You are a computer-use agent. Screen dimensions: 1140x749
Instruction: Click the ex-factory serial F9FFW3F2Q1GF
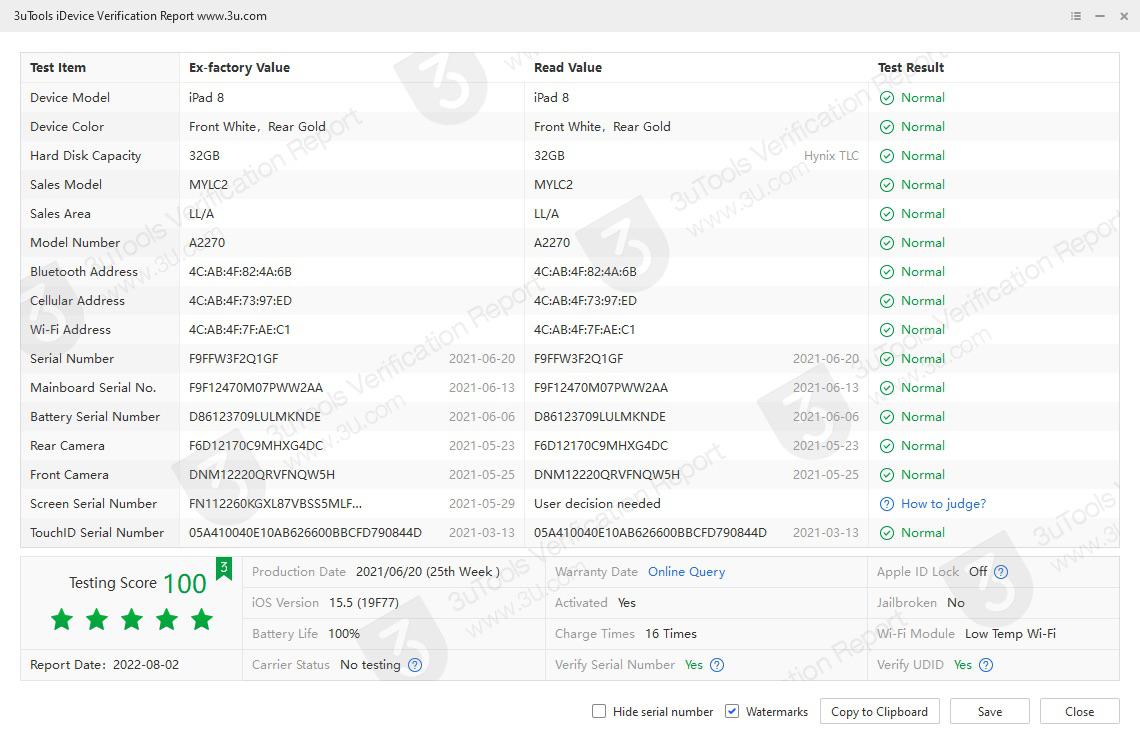point(233,359)
